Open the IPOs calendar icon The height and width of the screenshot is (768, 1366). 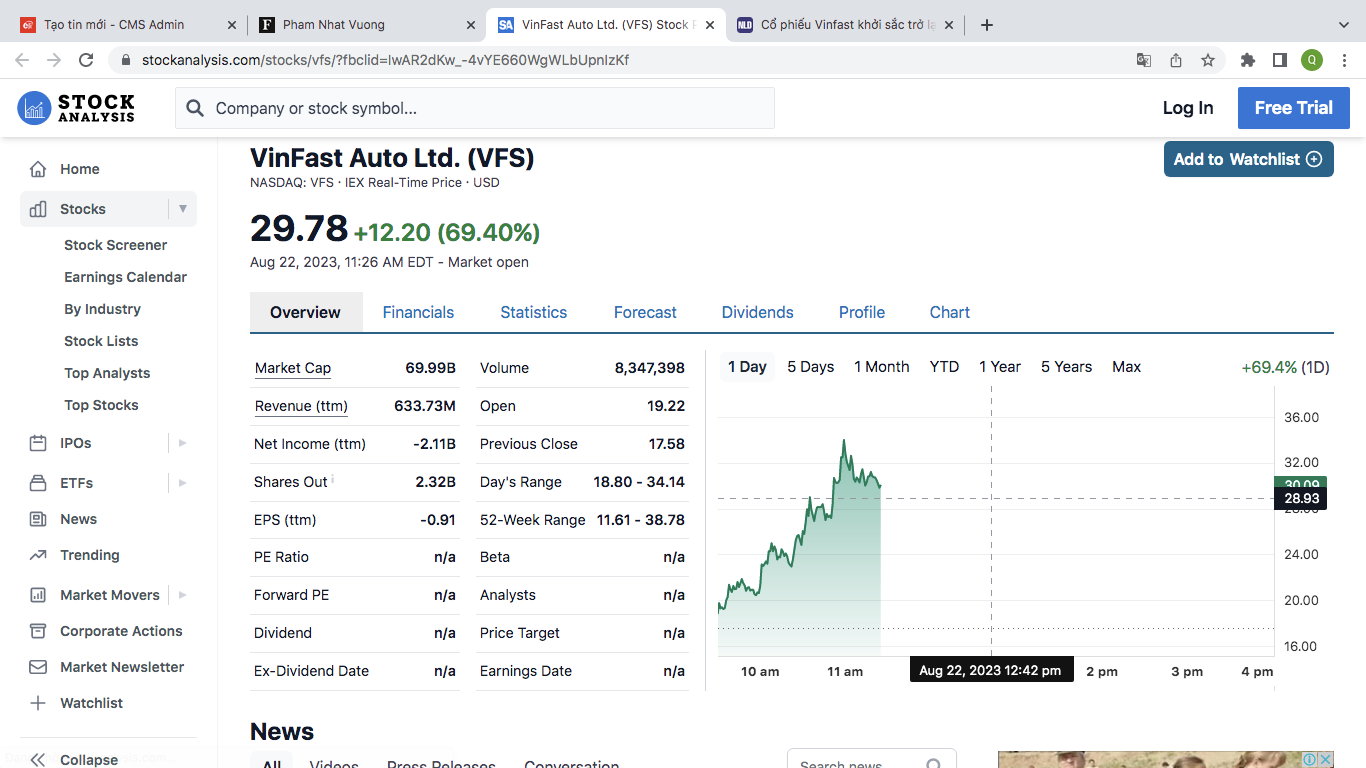coord(38,443)
